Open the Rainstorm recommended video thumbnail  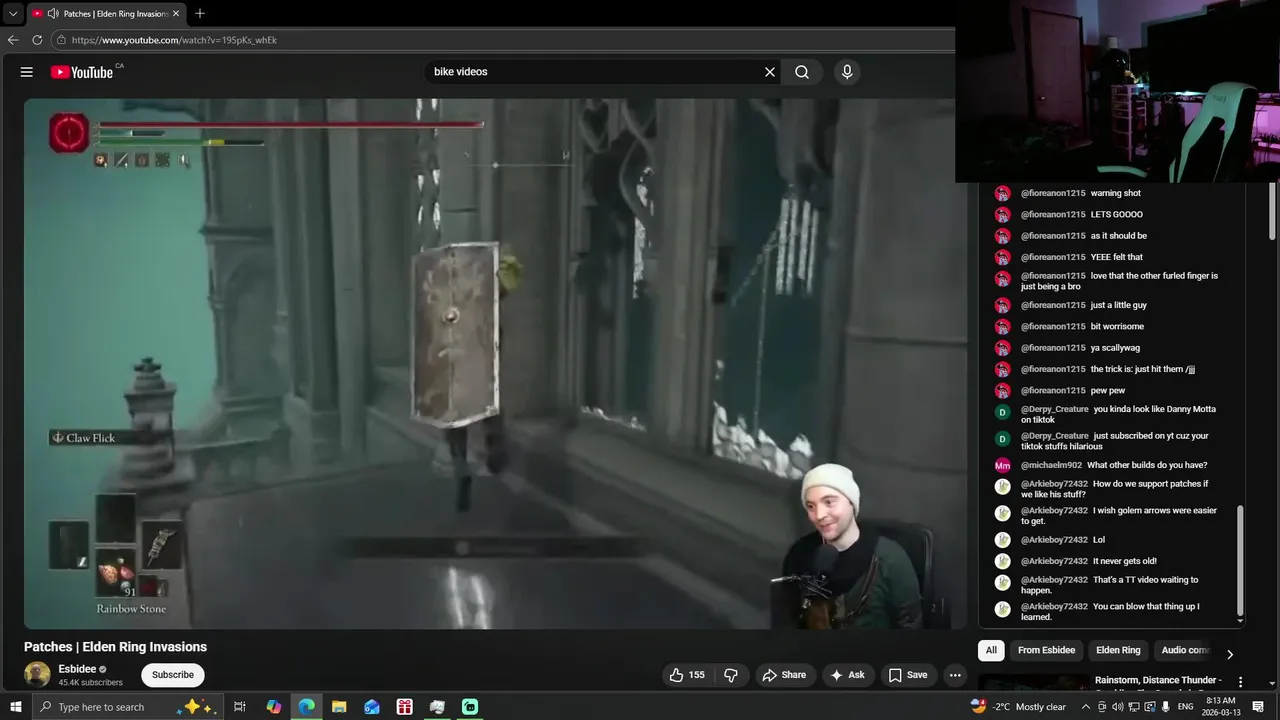click(1034, 684)
